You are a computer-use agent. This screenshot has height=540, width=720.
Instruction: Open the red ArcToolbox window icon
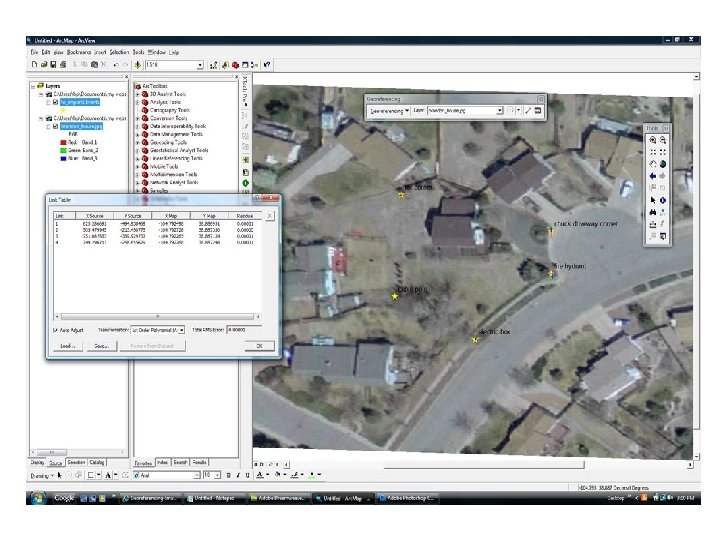pyautogui.click(x=236, y=65)
